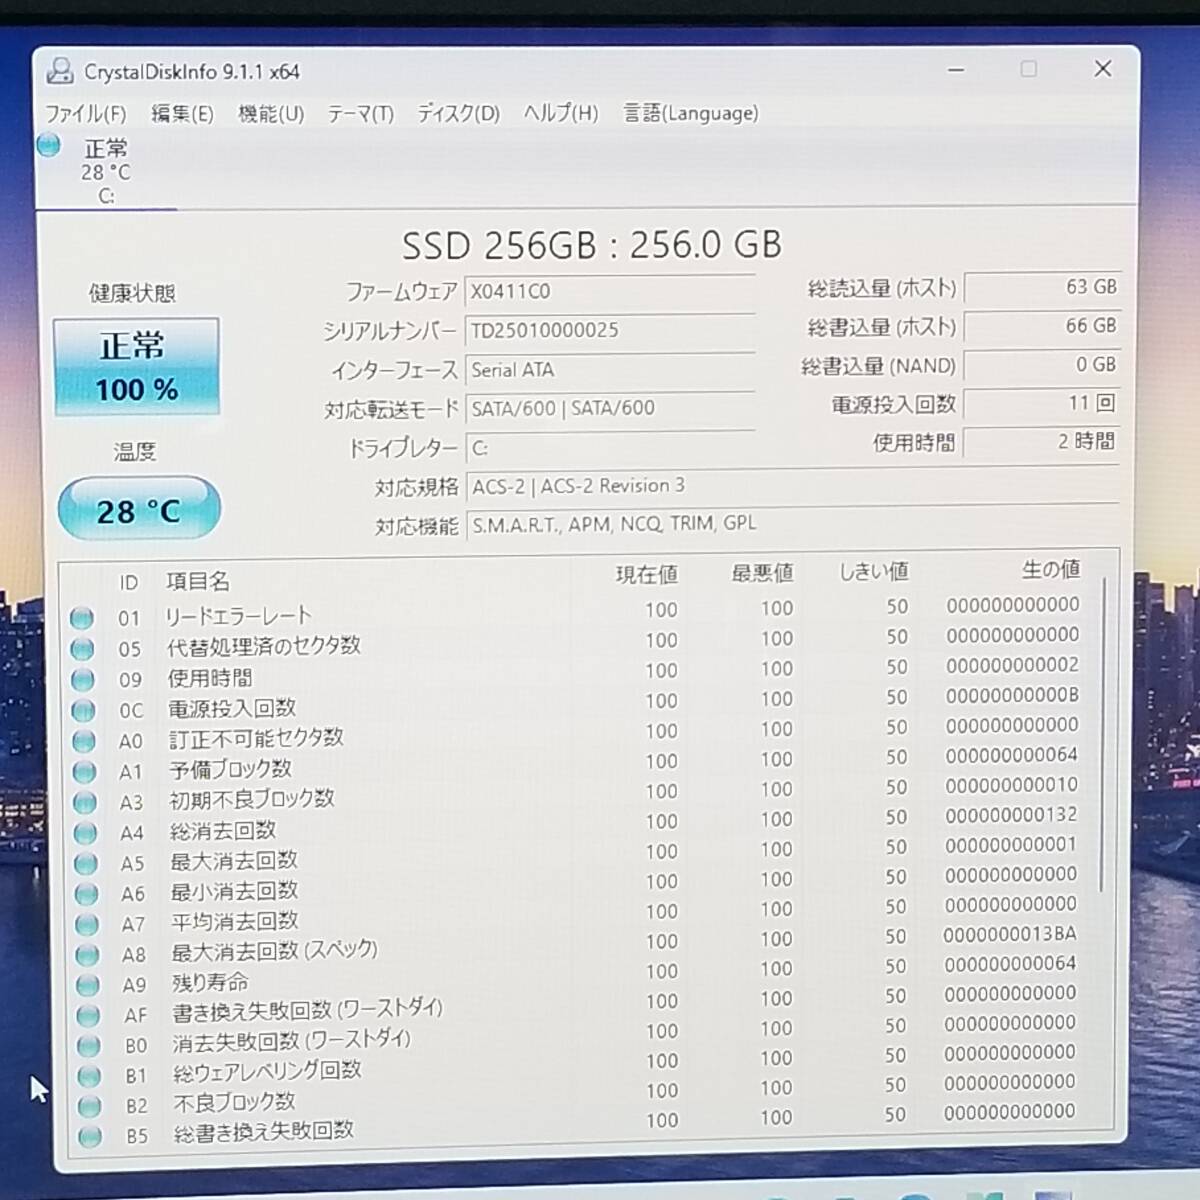Click the status orb for ID A1 row

tap(85, 772)
